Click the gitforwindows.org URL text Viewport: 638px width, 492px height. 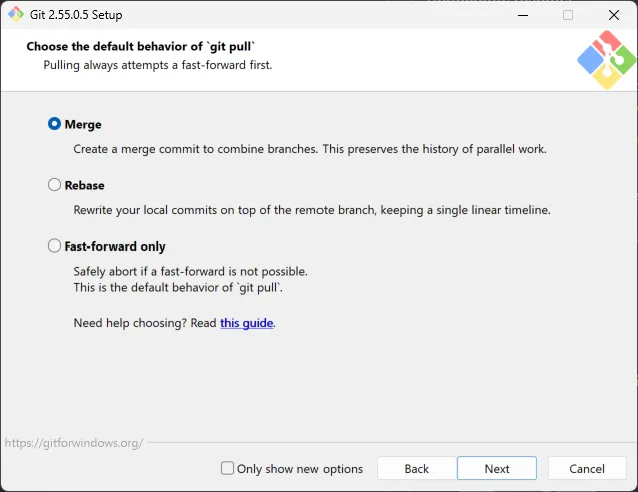[x=74, y=443]
